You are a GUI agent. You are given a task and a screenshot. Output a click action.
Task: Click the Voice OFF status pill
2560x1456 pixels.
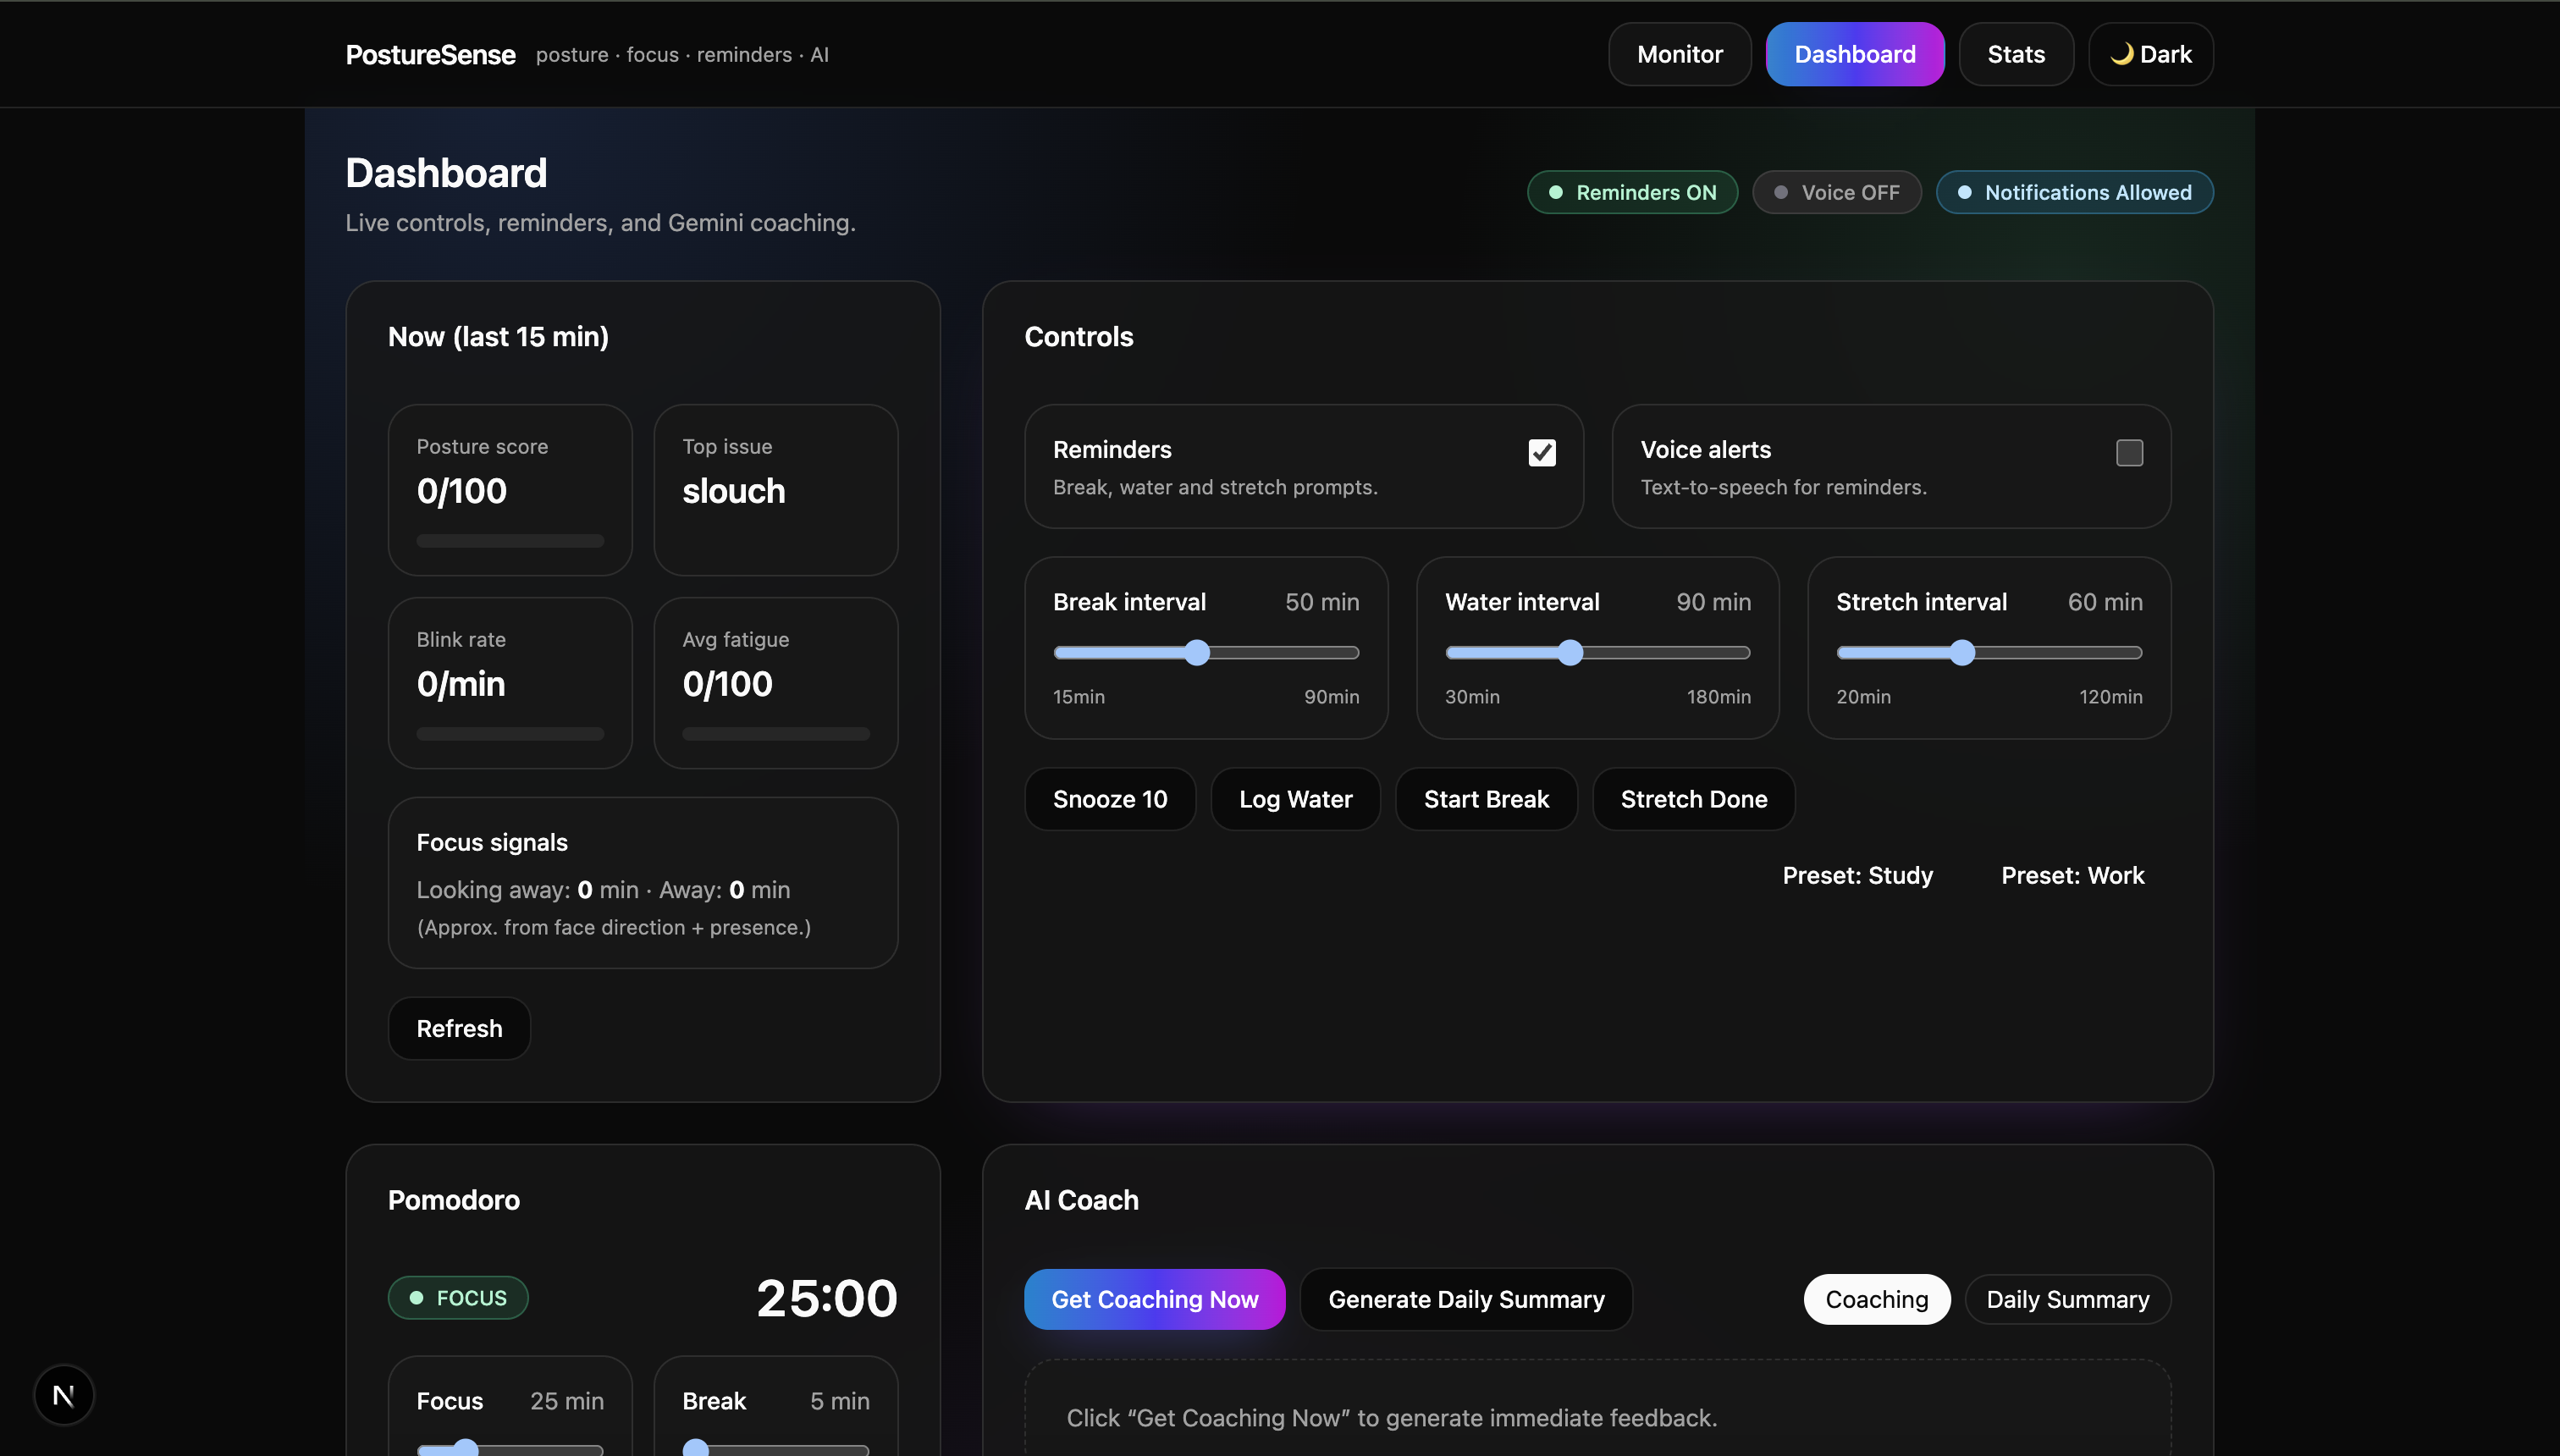pos(1836,192)
